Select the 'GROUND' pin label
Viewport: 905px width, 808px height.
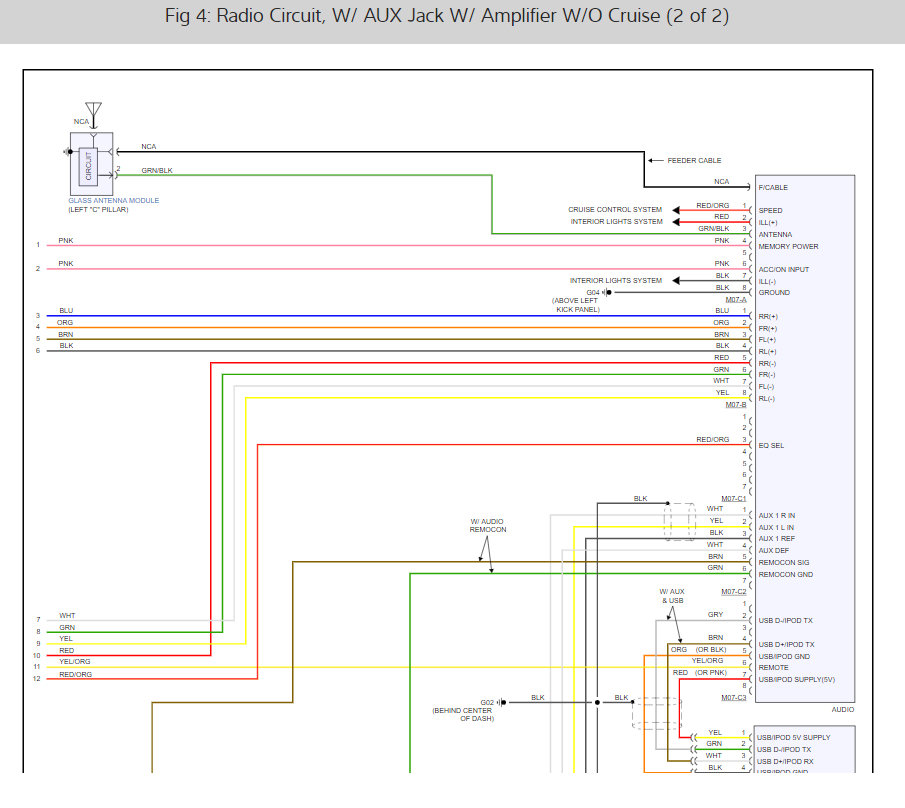pos(774,293)
